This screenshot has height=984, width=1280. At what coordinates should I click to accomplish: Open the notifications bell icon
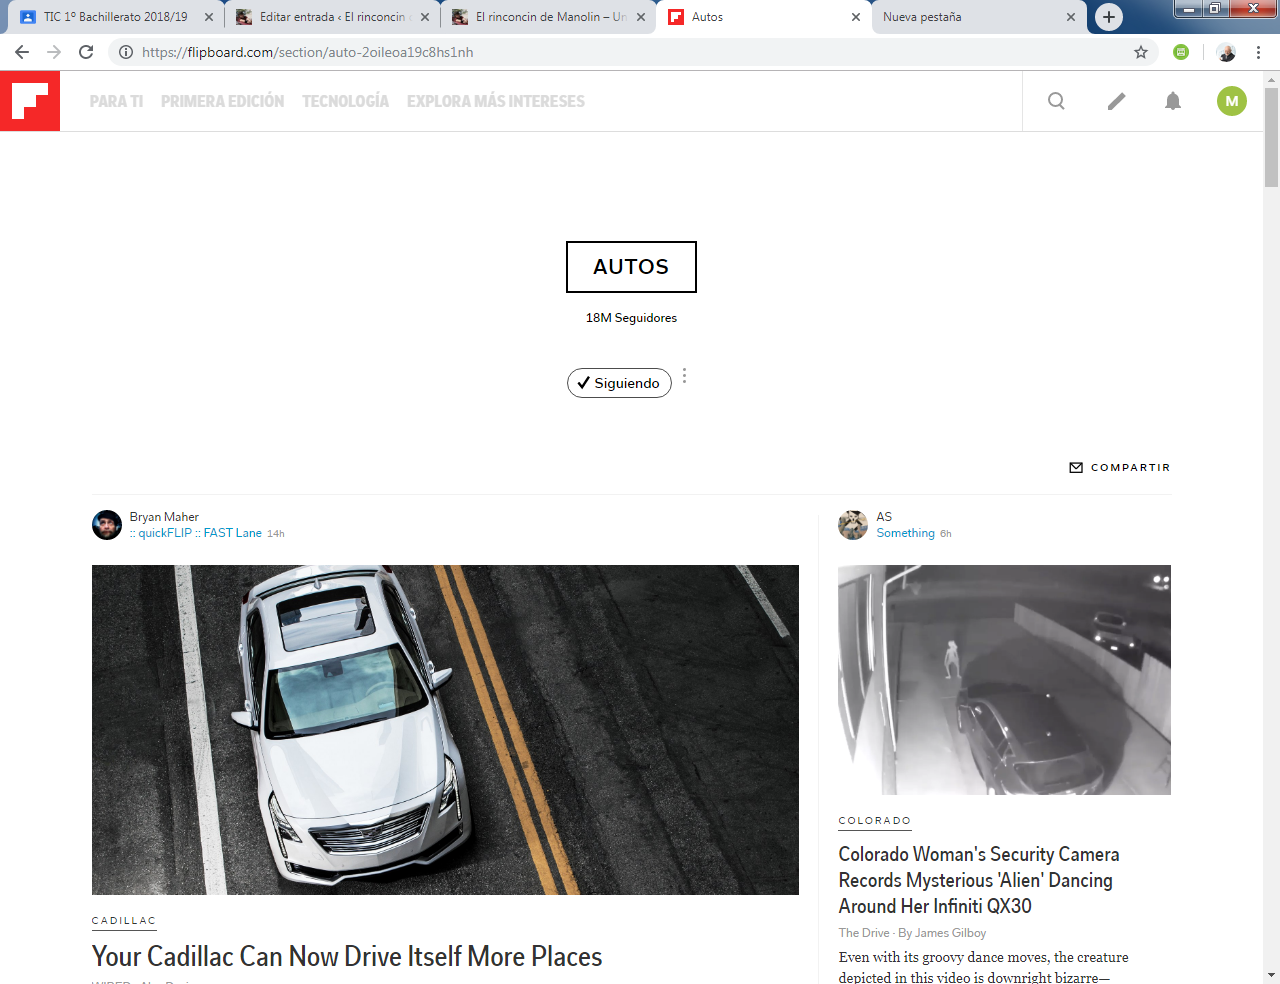(x=1173, y=101)
